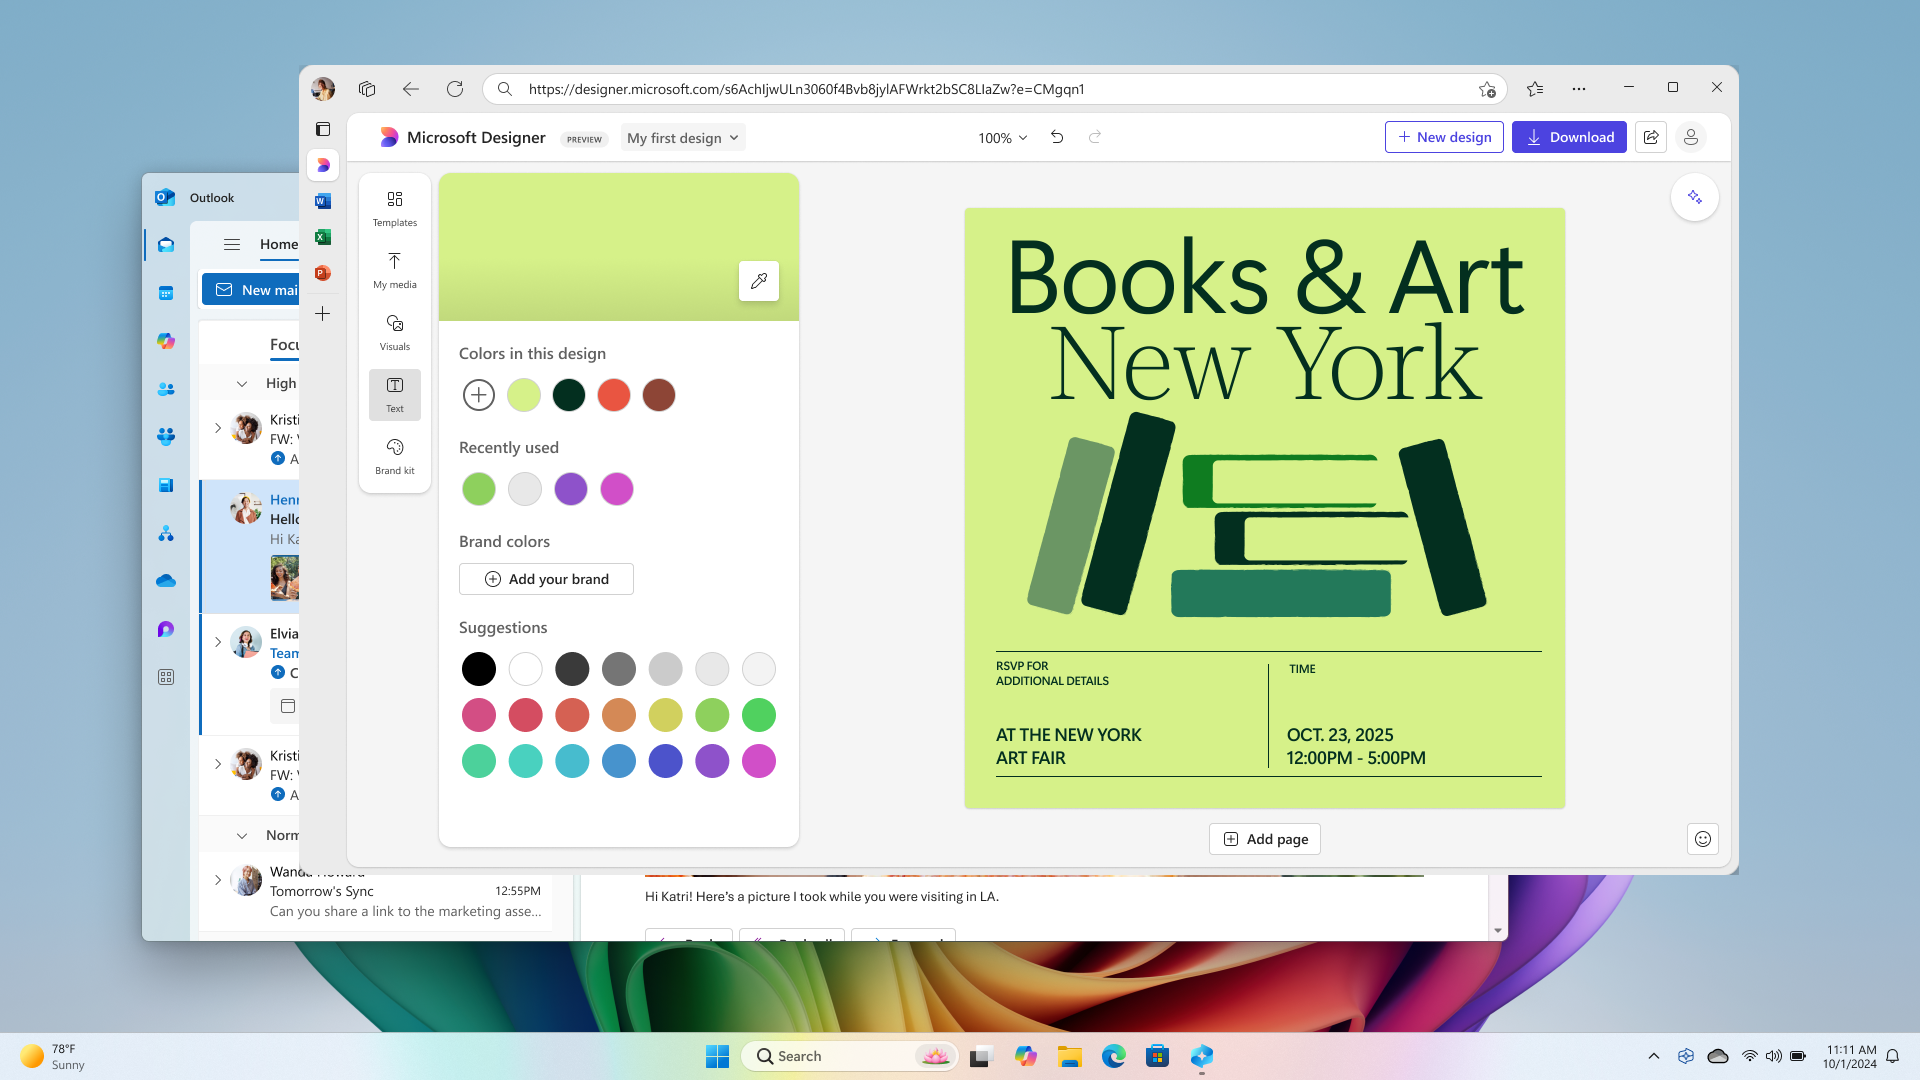This screenshot has width=1920, height=1080.
Task: Select the Text tool in sidebar
Action: [395, 394]
